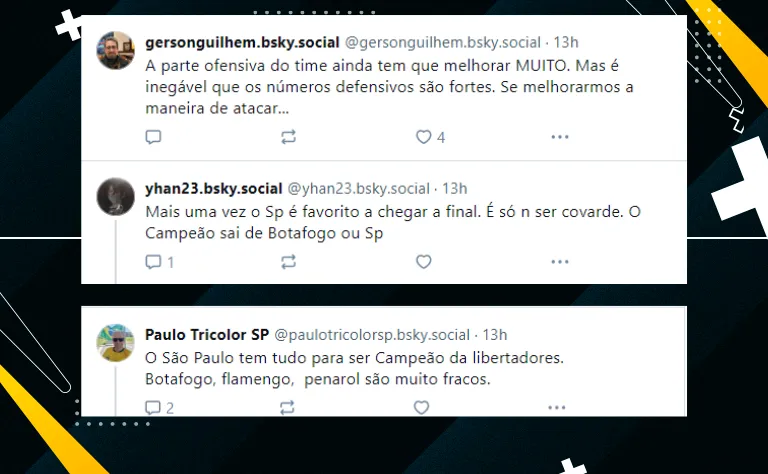The height and width of the screenshot is (474, 768).
Task: Open Paulo Tricolor SP's profile avatar
Action: (116, 342)
